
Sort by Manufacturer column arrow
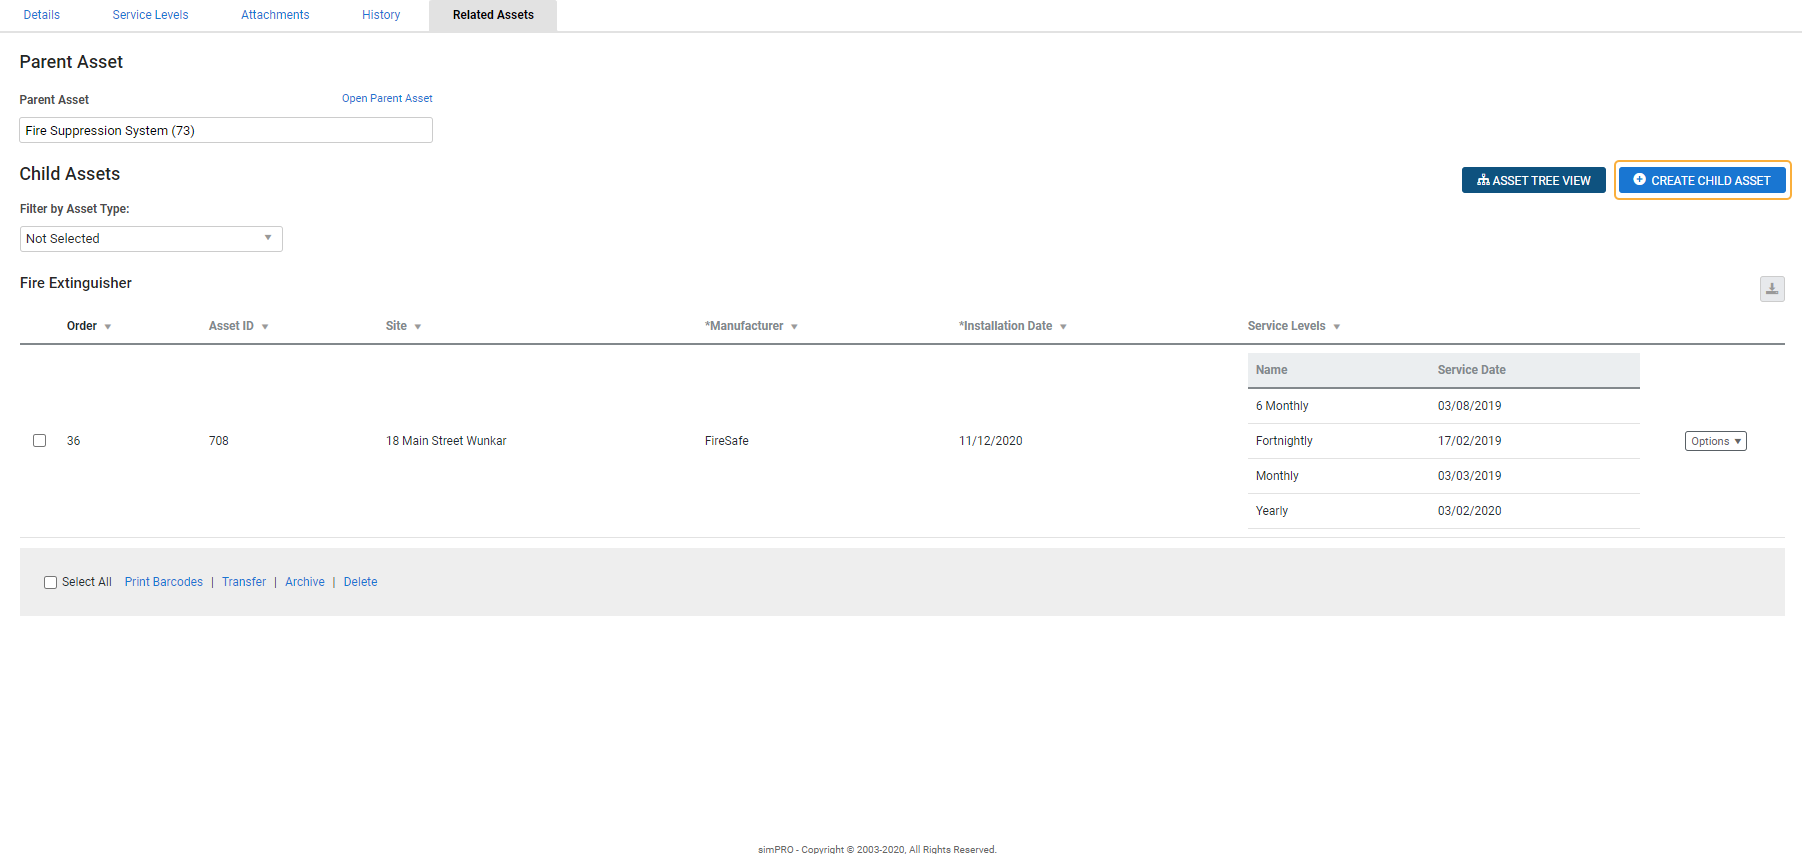(794, 327)
